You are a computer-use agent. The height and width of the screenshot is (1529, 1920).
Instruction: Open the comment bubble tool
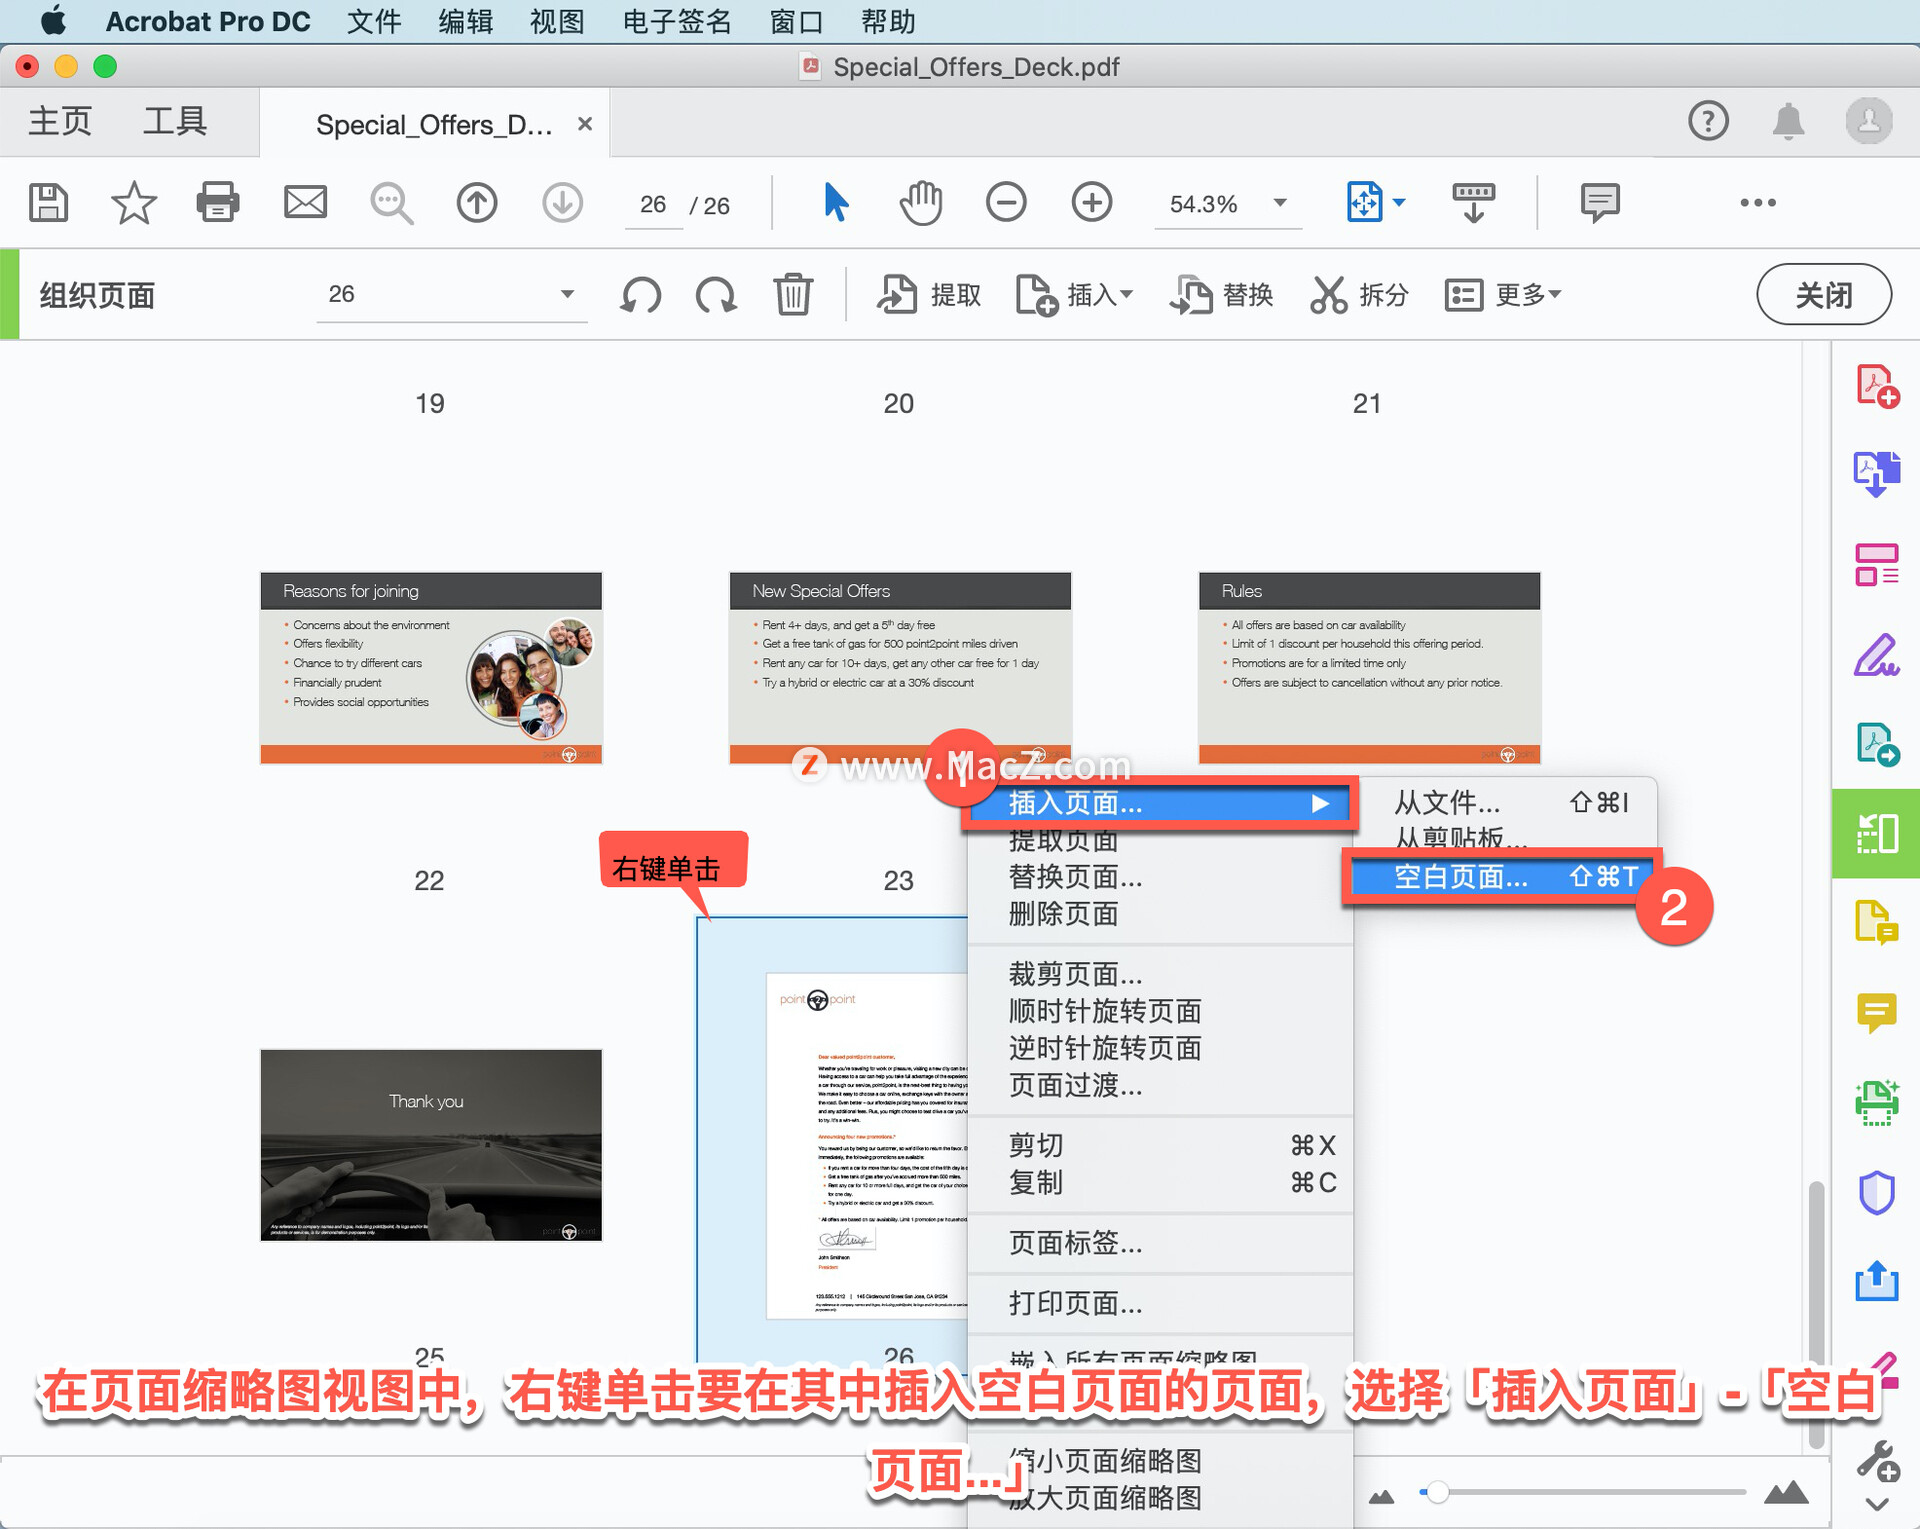point(1600,203)
